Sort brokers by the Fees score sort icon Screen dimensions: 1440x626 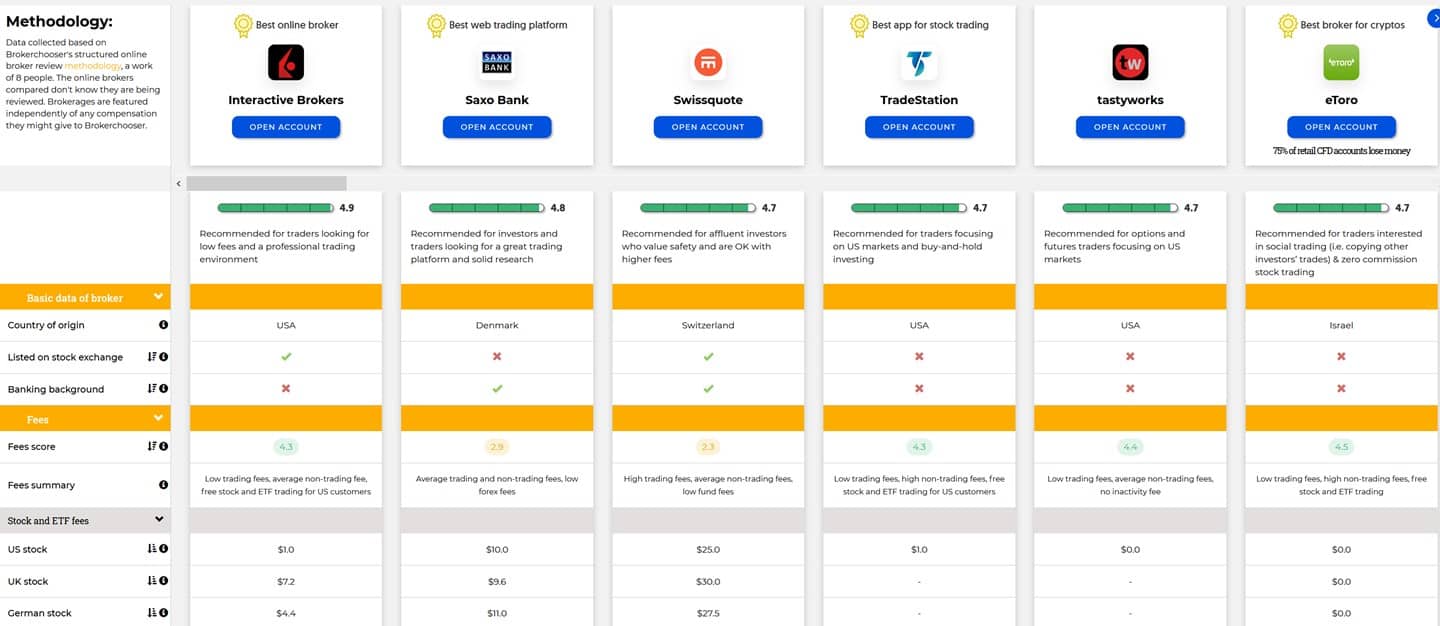(152, 447)
